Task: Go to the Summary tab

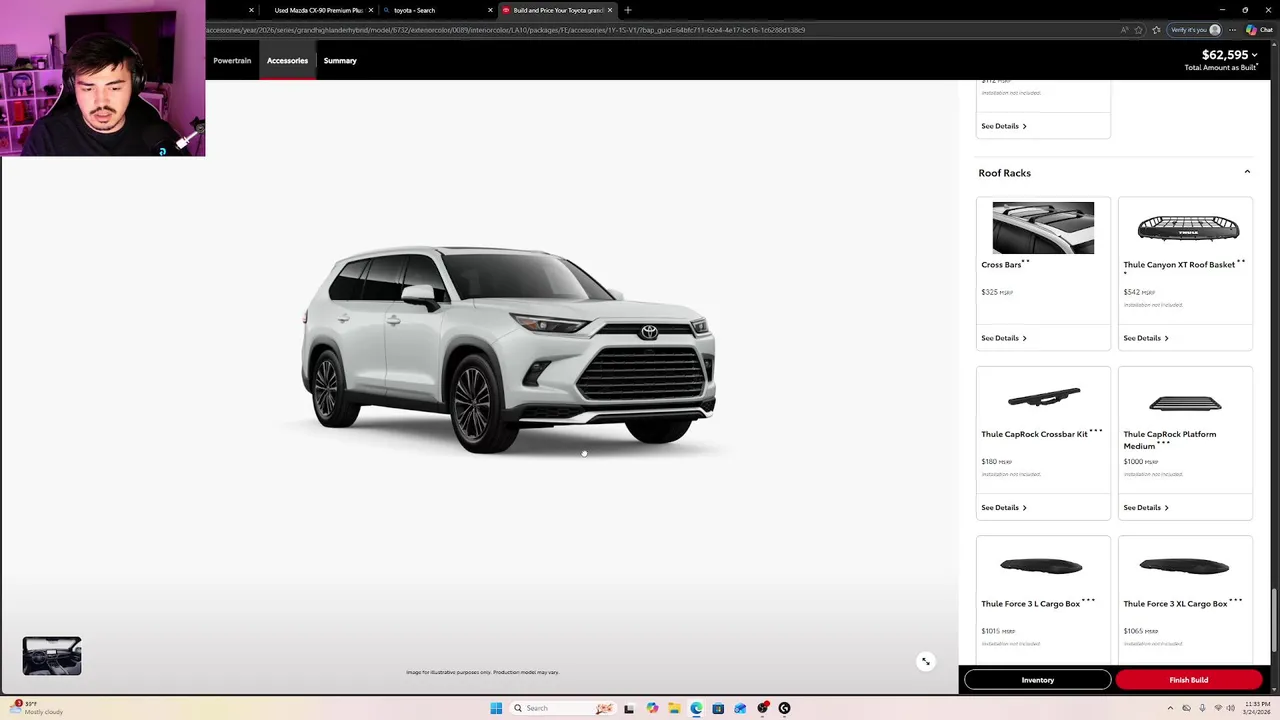Action: [x=340, y=61]
